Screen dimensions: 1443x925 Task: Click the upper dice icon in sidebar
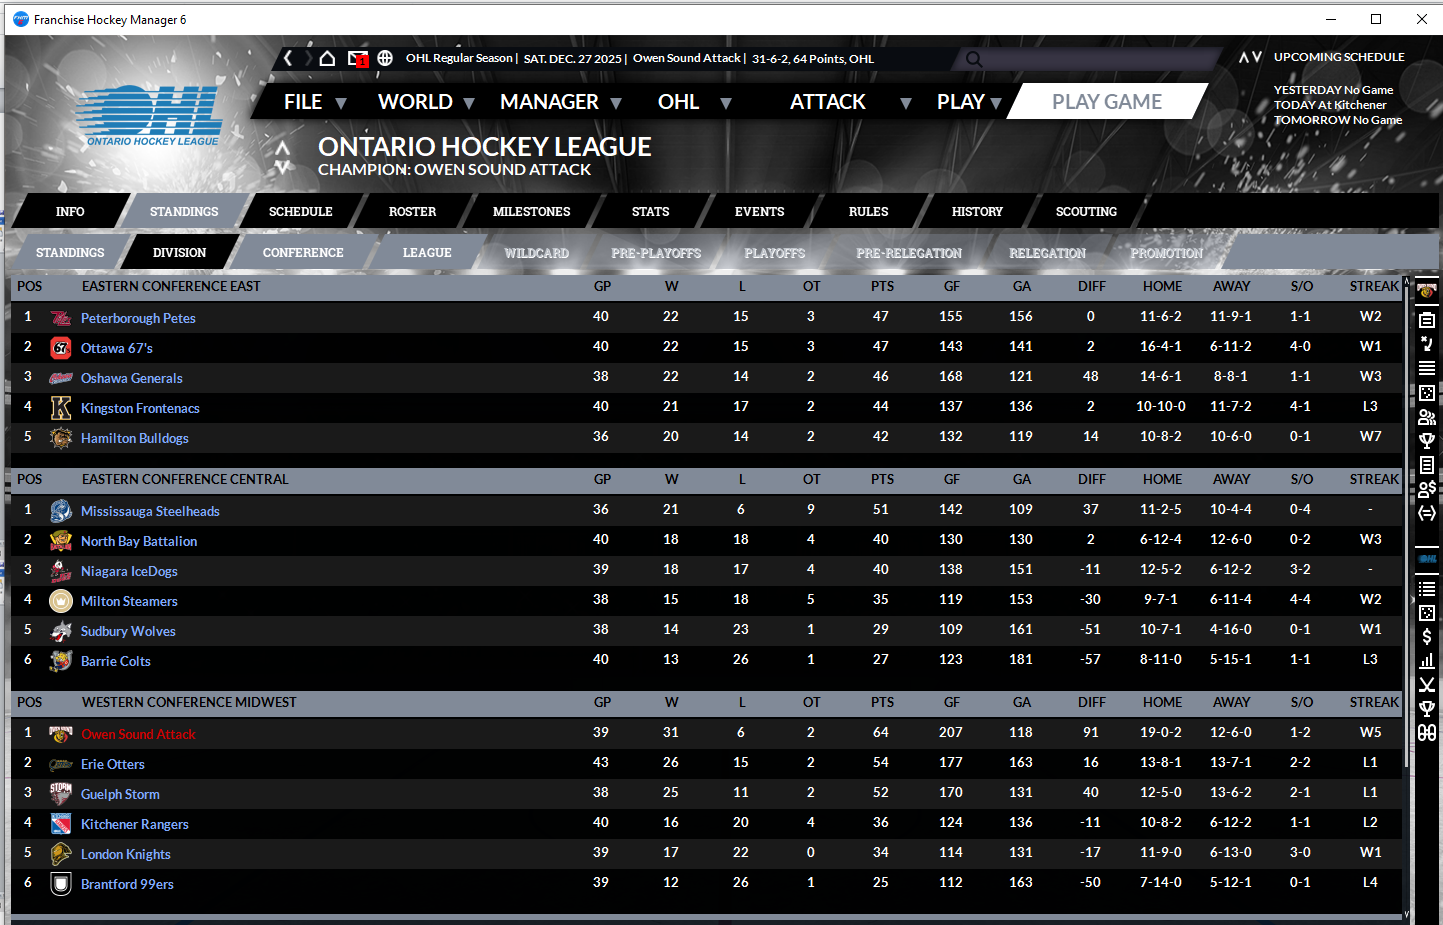[1427, 393]
